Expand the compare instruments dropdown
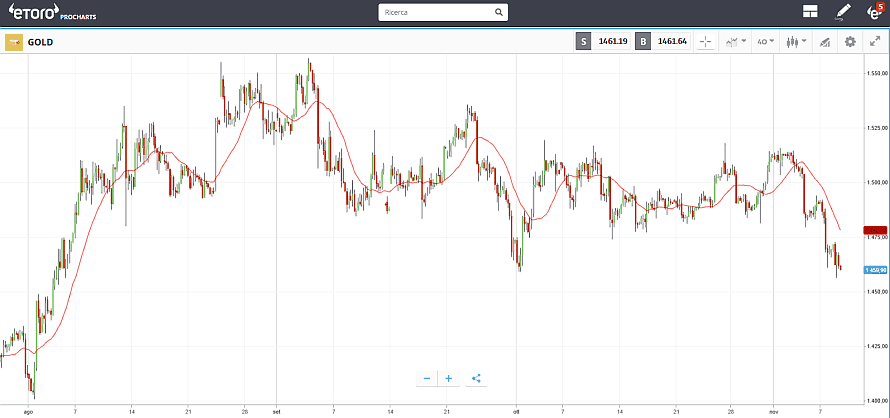The image size is (890, 418). coord(736,42)
